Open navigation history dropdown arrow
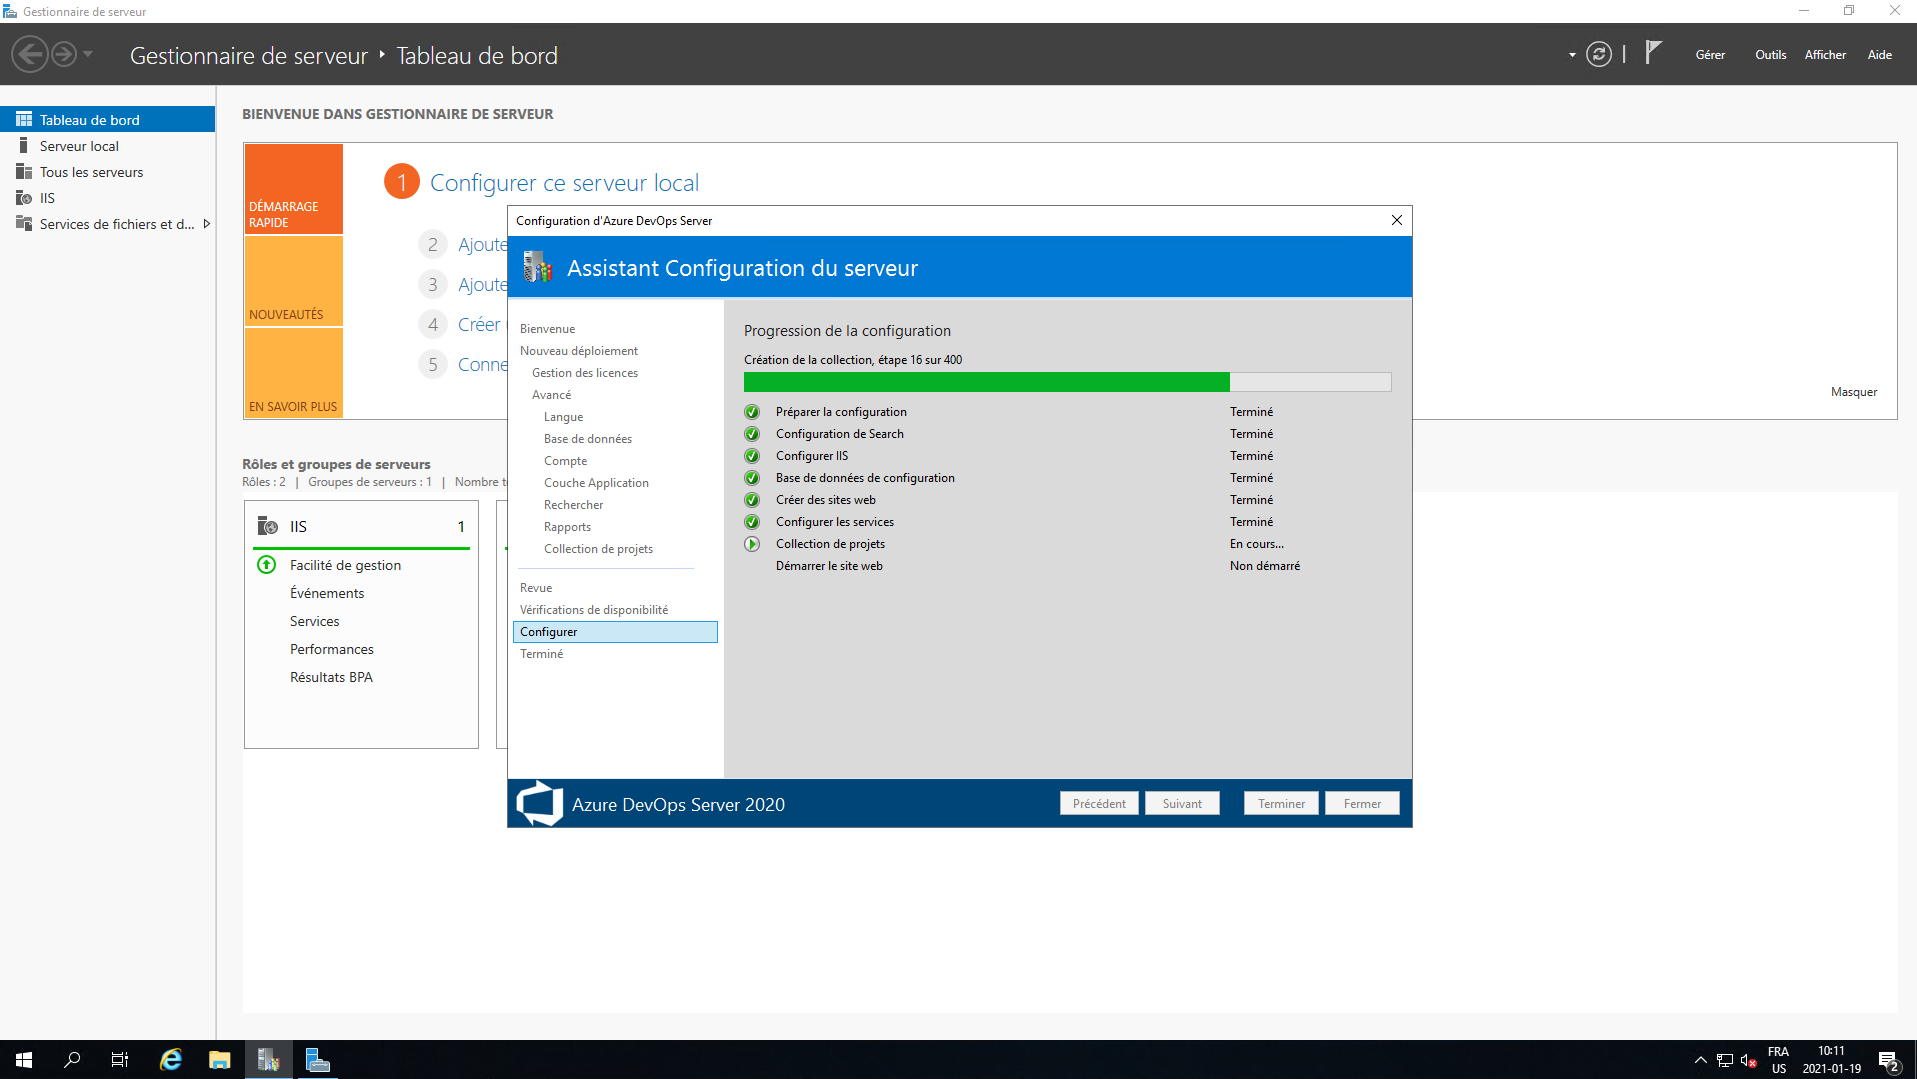Image resolution: width=1917 pixels, height=1079 pixels. [88, 54]
